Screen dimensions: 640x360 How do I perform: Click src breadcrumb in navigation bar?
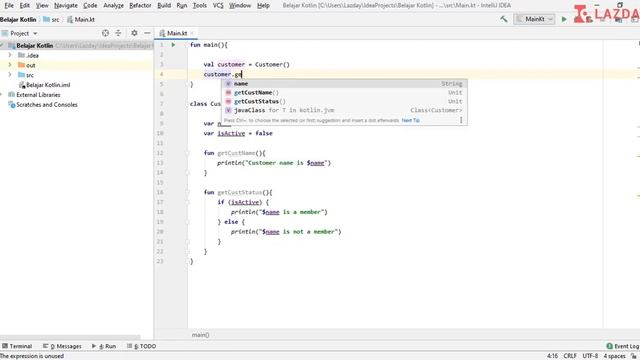pyautogui.click(x=51, y=19)
